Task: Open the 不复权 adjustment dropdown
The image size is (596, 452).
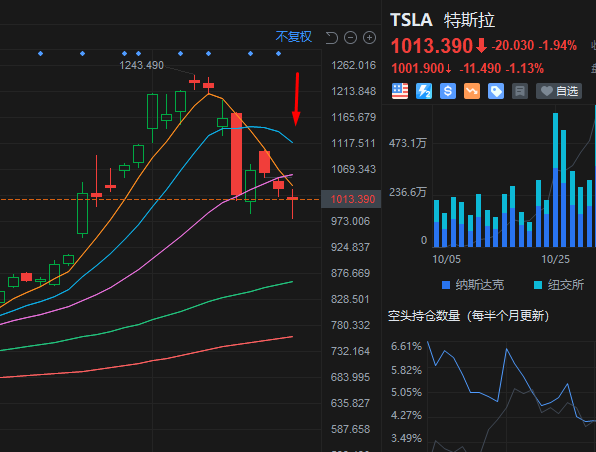Action: [x=293, y=36]
